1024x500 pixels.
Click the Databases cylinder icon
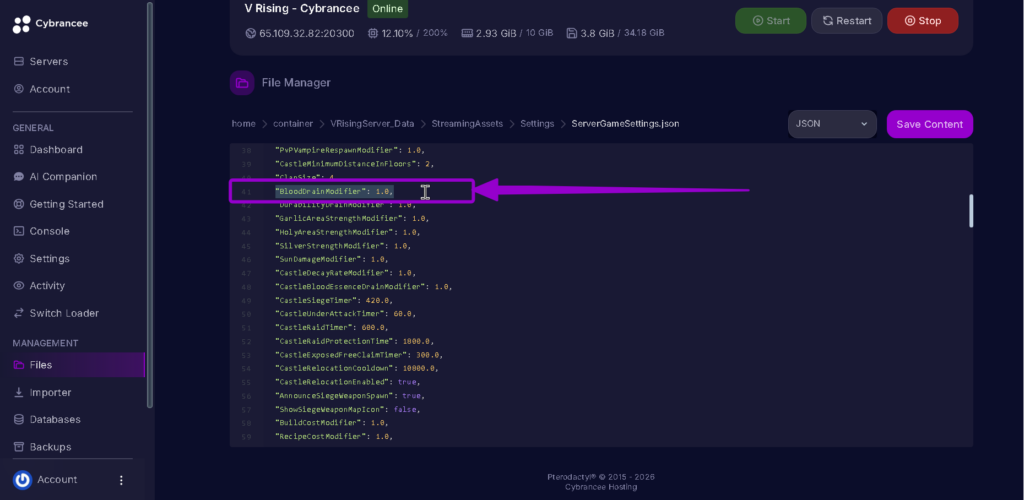click(19, 420)
